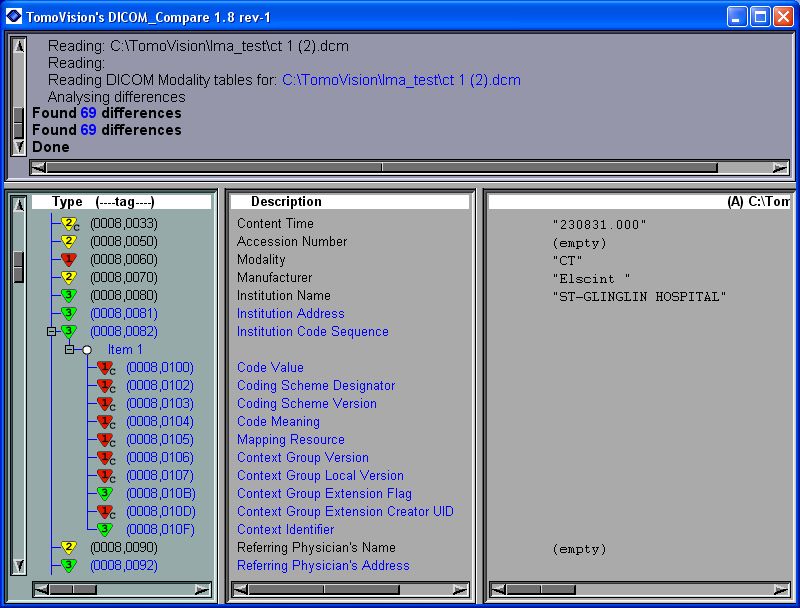Click the tag panel horizontal scroll left arrow

41,590
